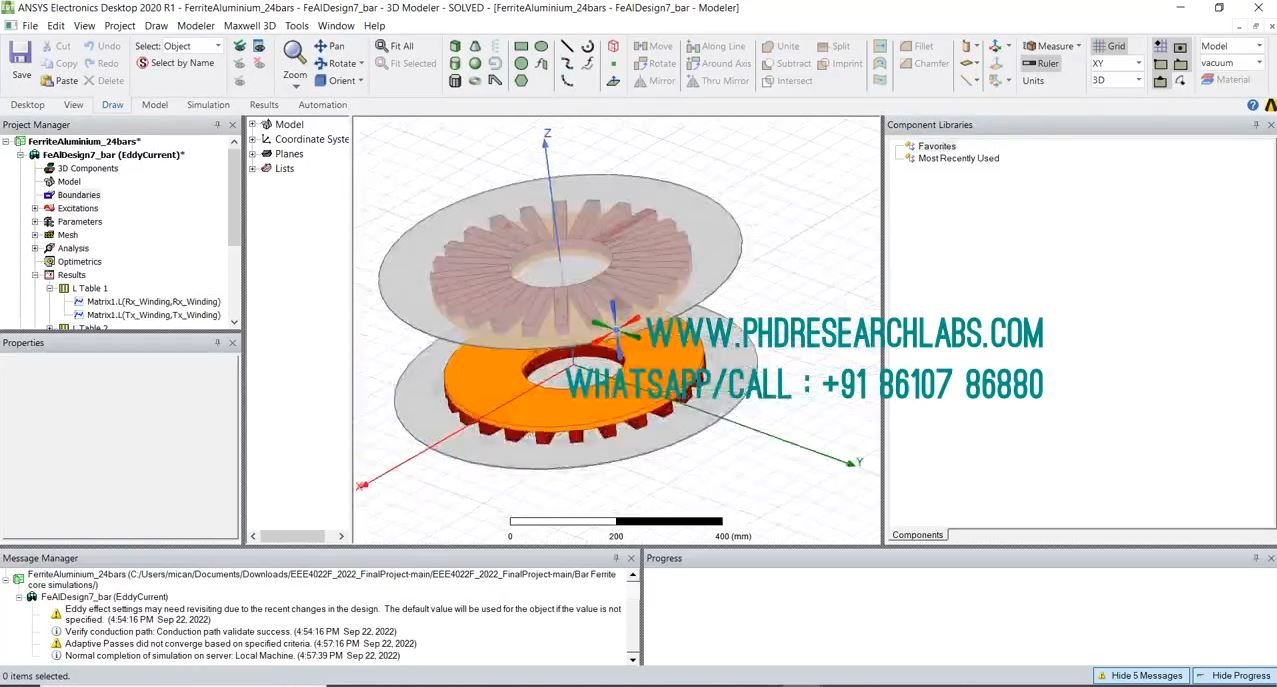Click the Paste clipboard icon
This screenshot has height=687, width=1277.
click(49, 81)
